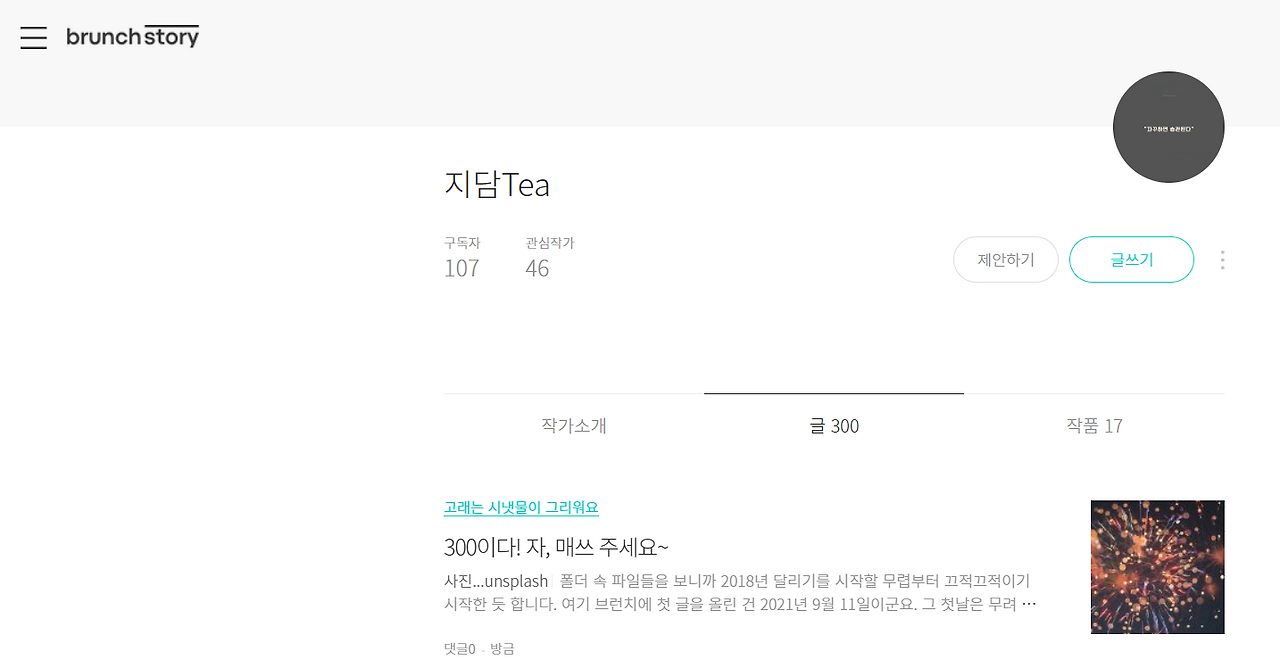Select the 글 300 tab
Image resolution: width=1280 pixels, height=660 pixels.
[833, 425]
